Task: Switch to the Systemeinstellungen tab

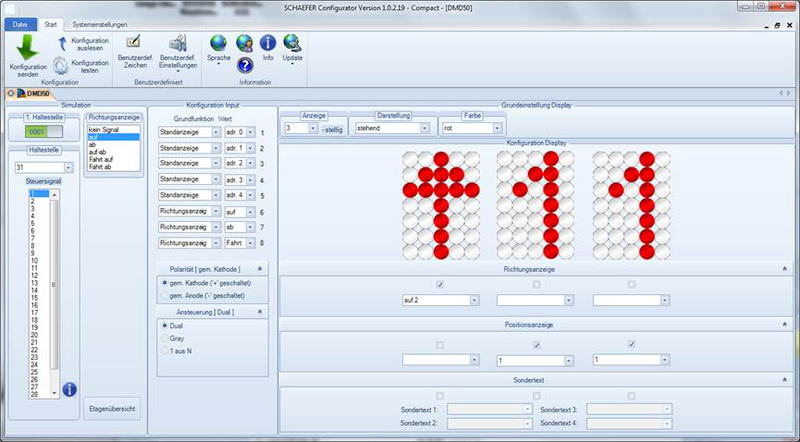Action: (100, 24)
